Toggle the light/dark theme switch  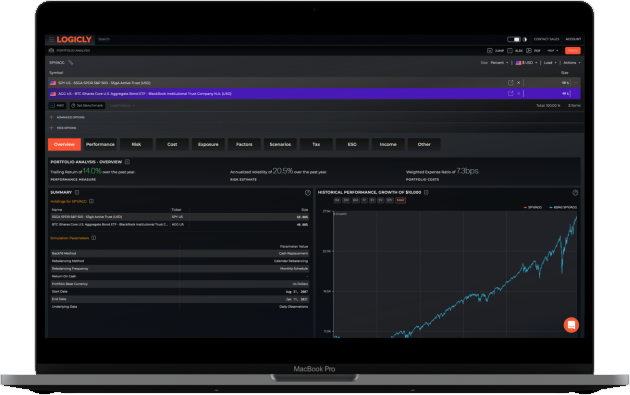click(513, 39)
